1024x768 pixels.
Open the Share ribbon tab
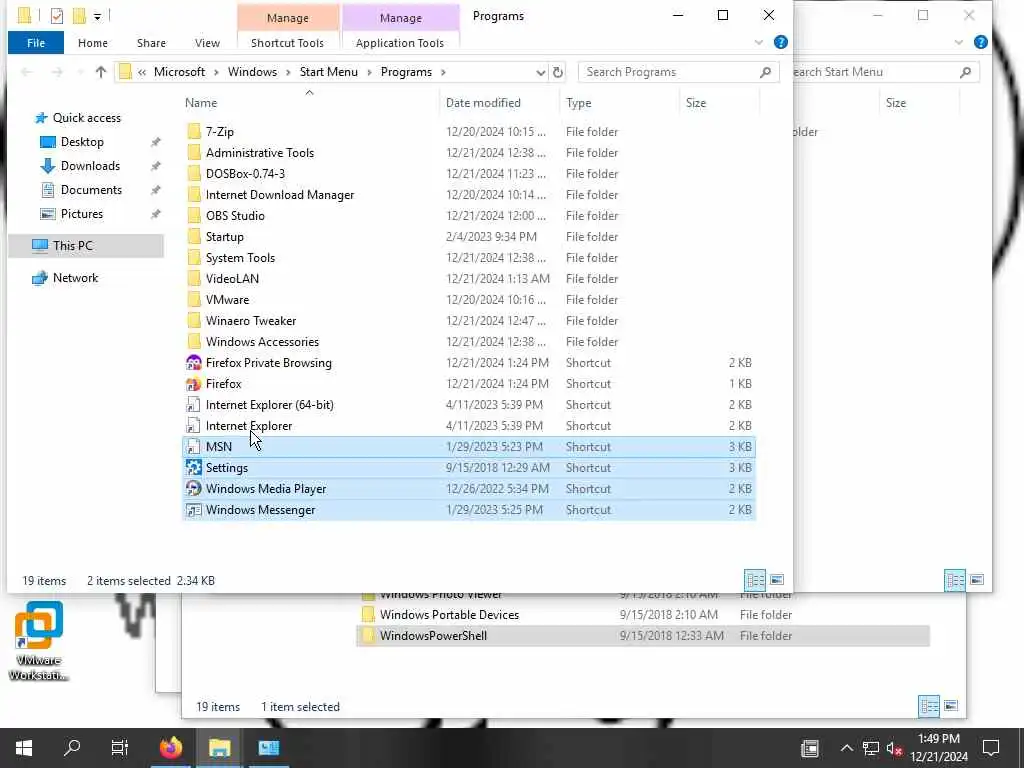click(x=151, y=43)
